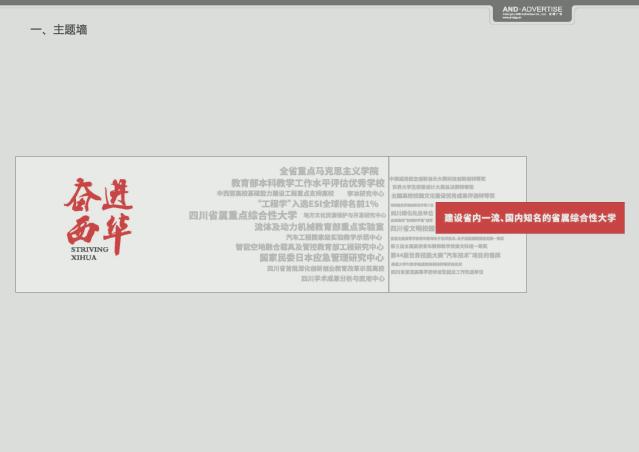
Task: Select the XIHUA text under the logo
Action: [x=84, y=258]
